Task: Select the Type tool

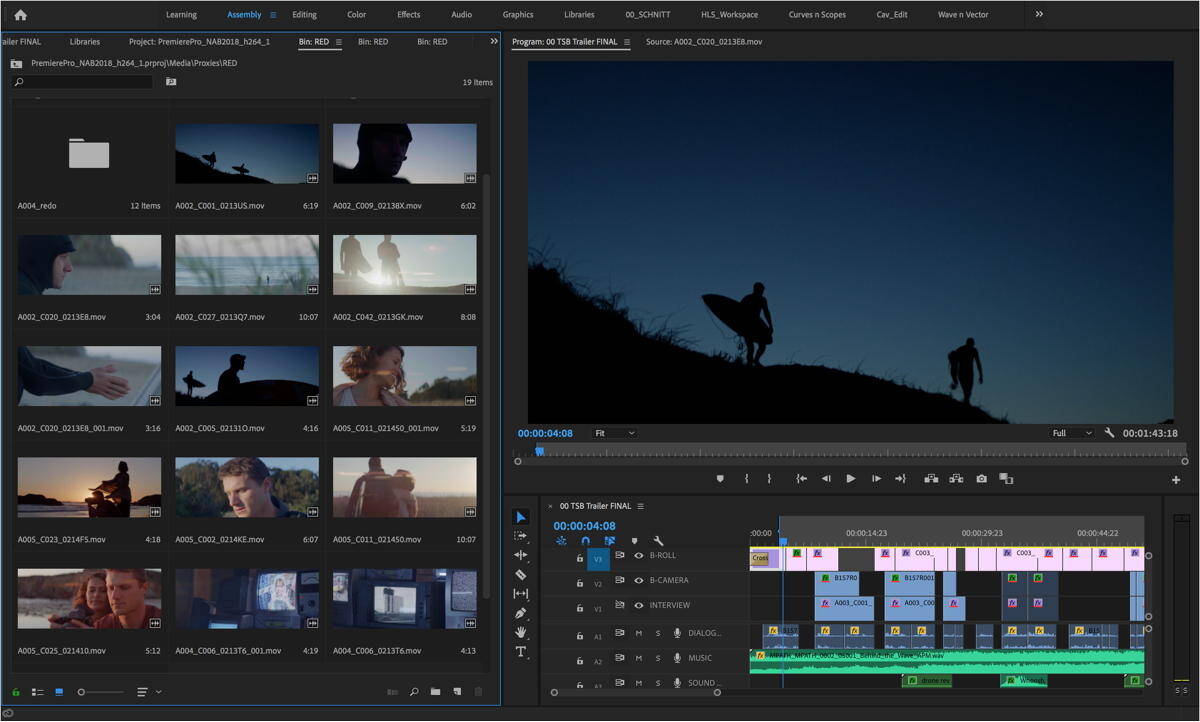Action: 521,652
